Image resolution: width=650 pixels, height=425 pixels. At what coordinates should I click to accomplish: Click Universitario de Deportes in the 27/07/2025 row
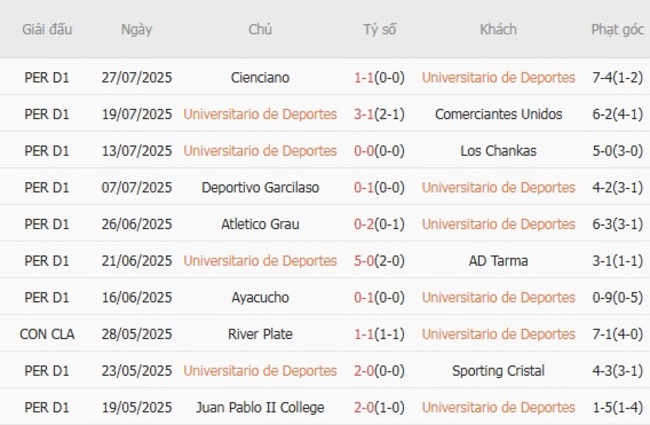coord(498,77)
